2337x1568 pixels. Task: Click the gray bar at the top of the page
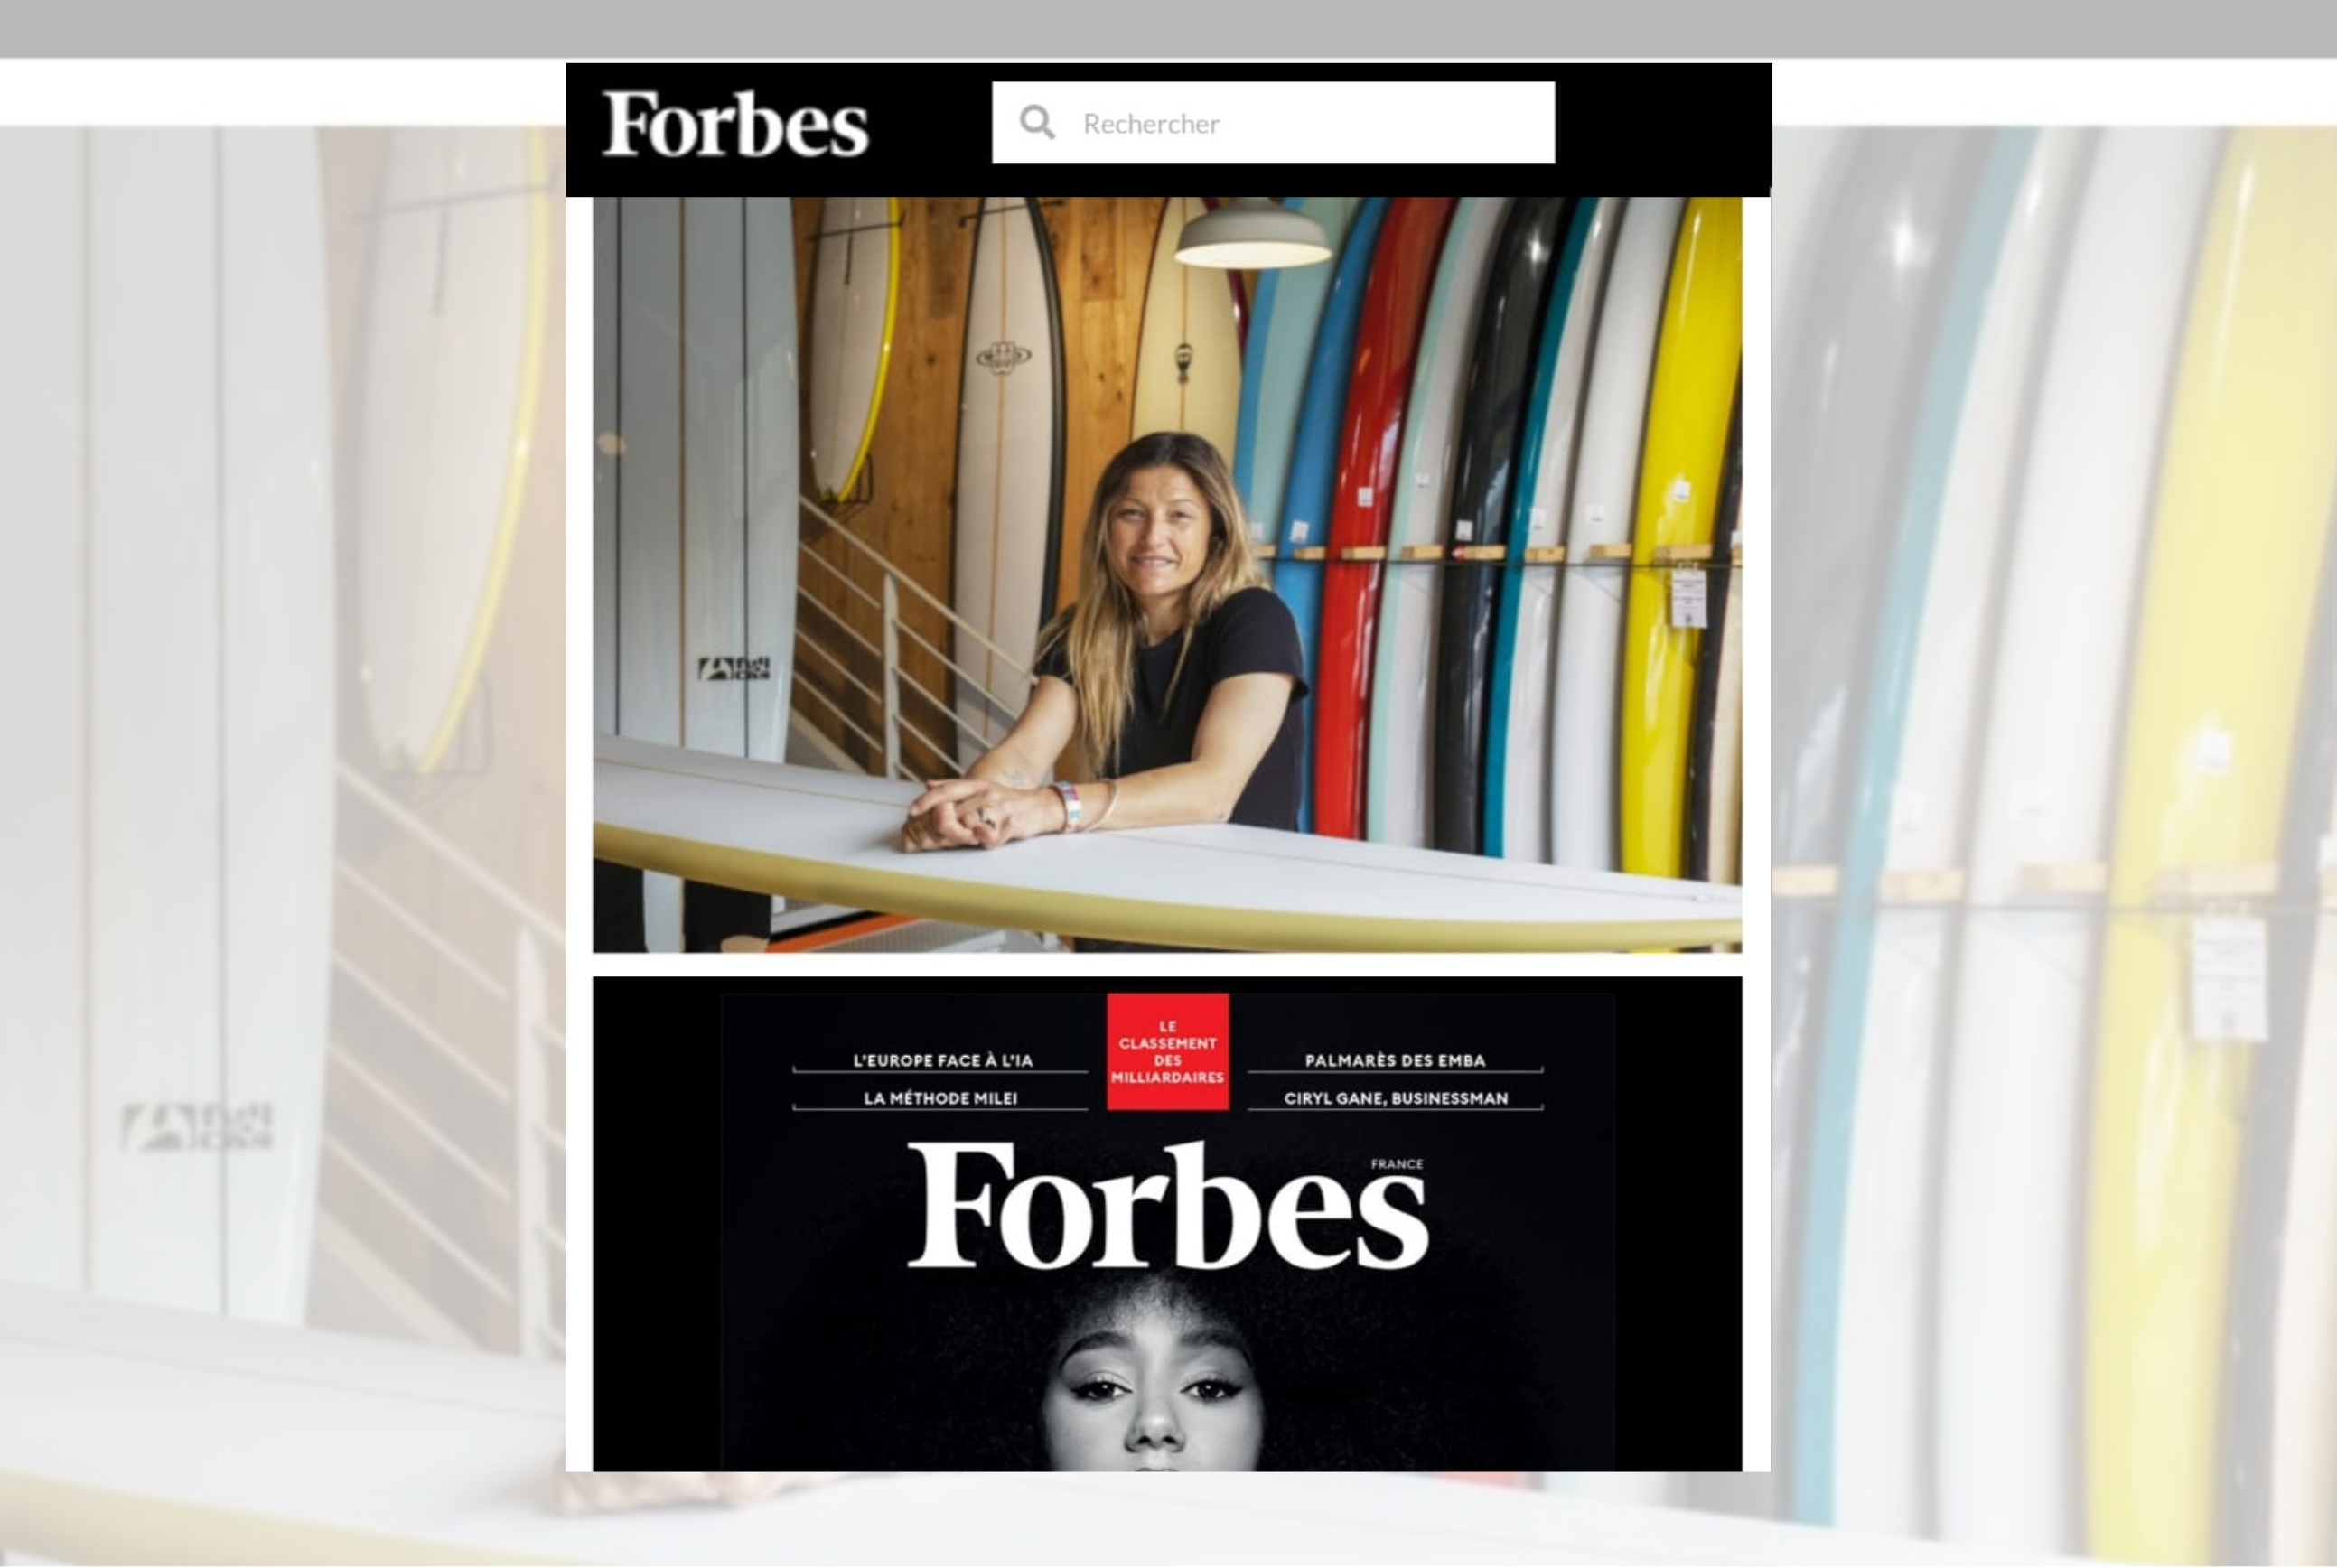tap(1168, 28)
